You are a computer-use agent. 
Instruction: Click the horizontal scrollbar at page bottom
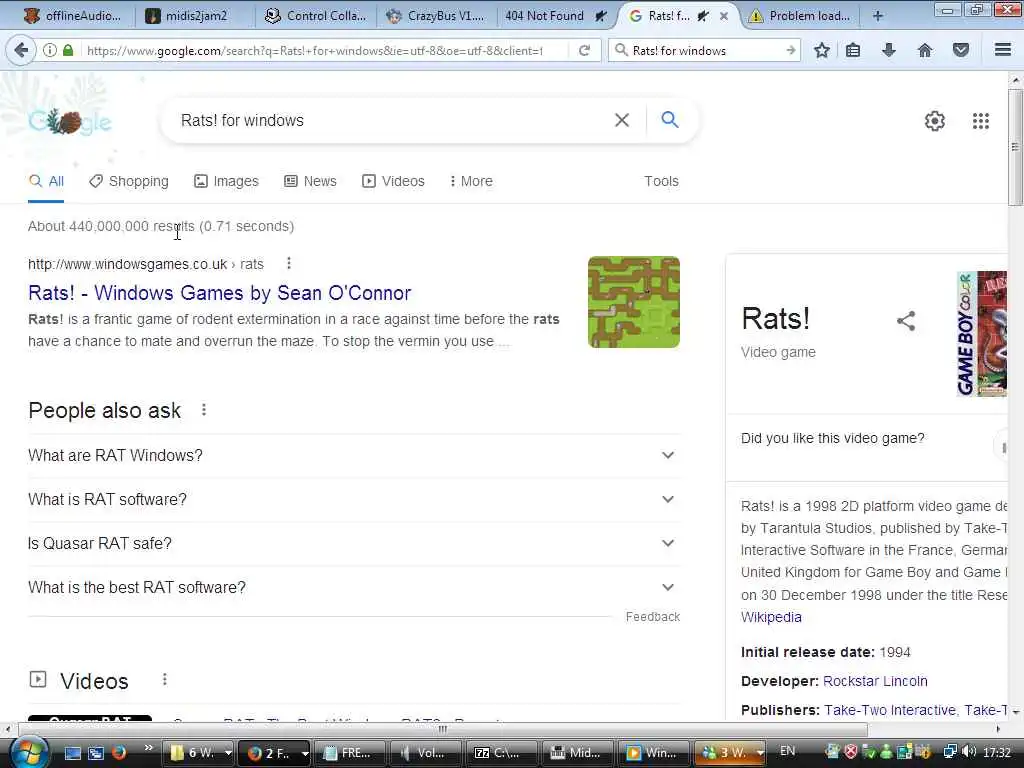(x=442, y=729)
